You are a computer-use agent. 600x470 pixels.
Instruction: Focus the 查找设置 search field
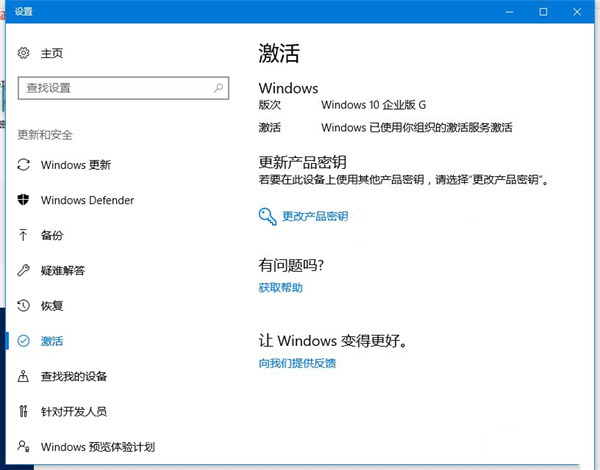115,88
